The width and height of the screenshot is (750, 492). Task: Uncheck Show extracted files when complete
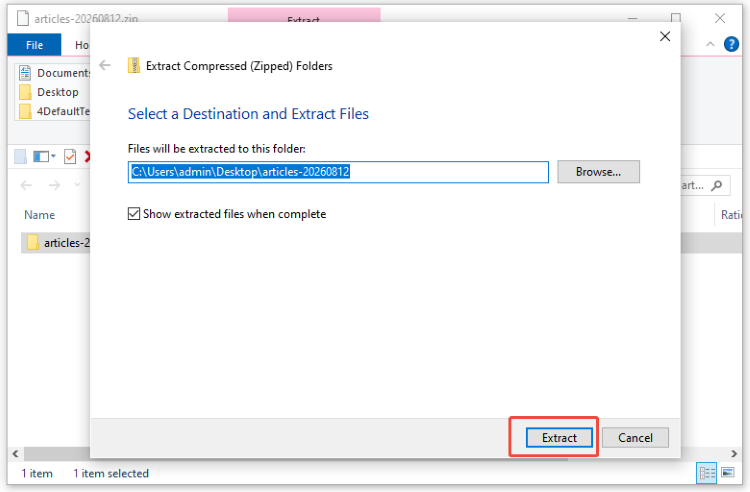pyautogui.click(x=134, y=213)
